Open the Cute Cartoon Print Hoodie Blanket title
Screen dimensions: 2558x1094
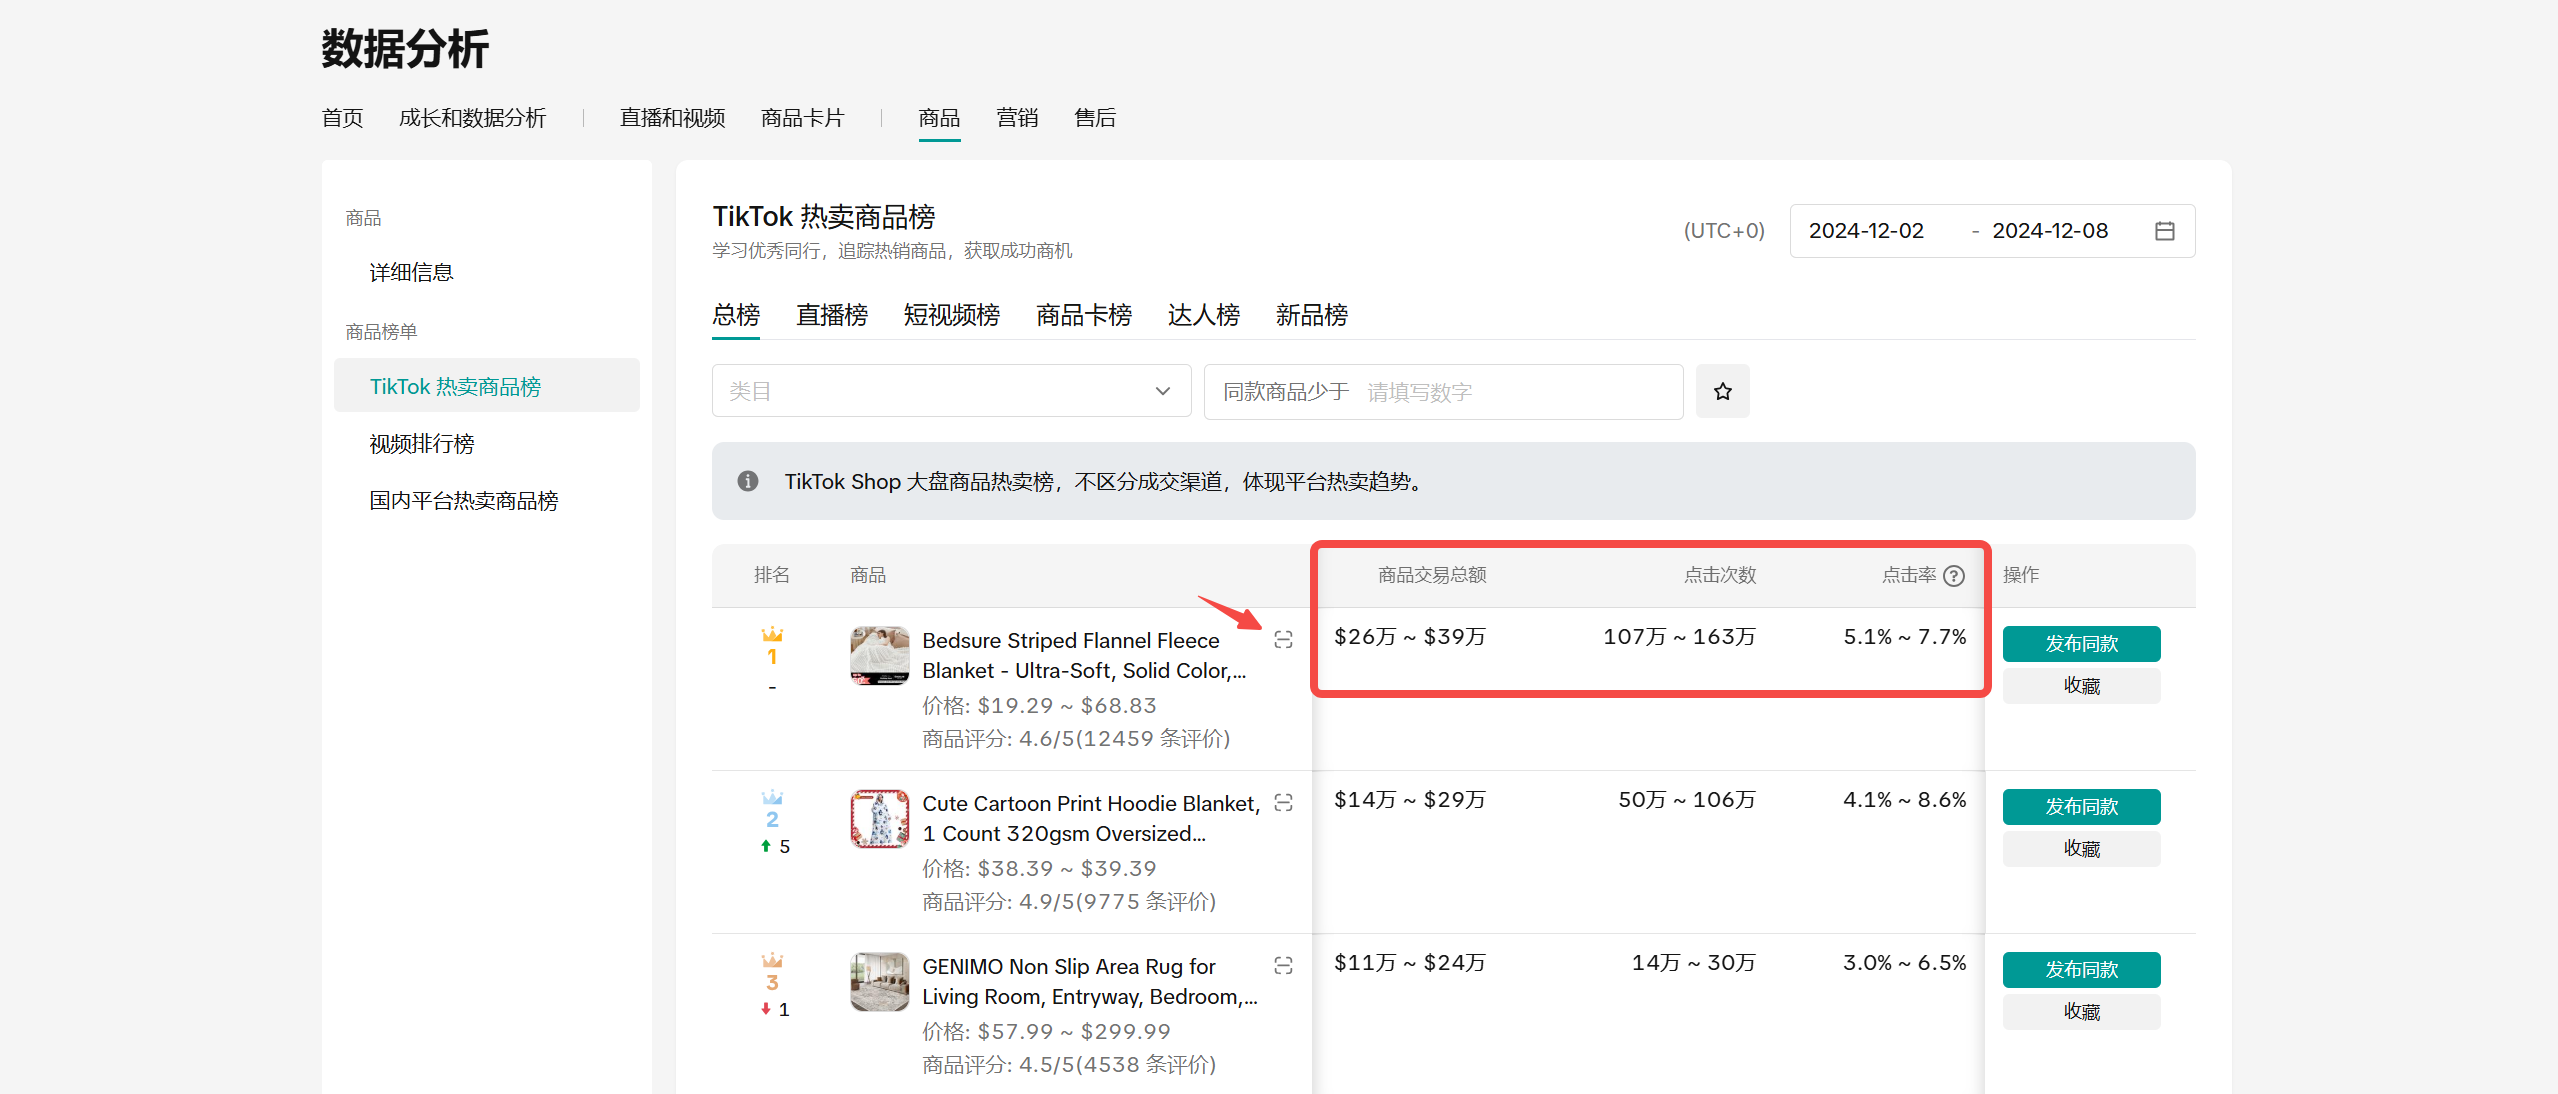point(1089,818)
